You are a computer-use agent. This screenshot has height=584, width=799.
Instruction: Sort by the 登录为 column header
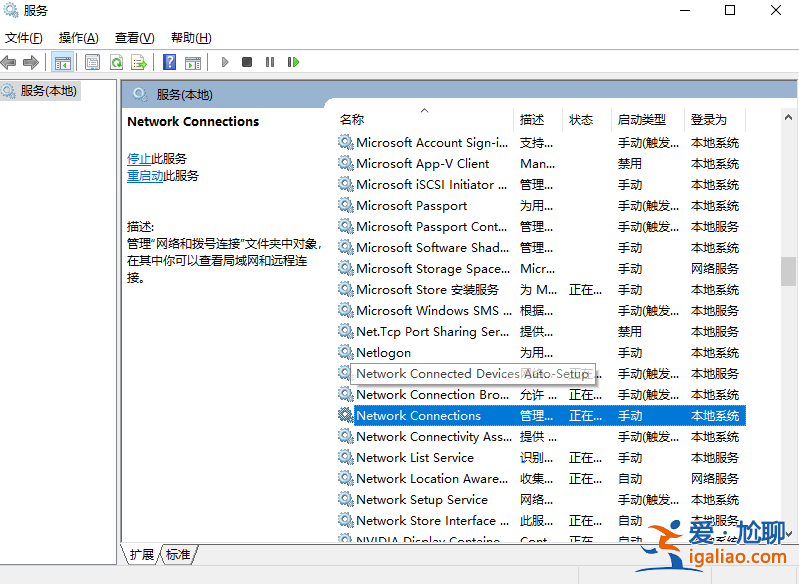tap(714, 120)
